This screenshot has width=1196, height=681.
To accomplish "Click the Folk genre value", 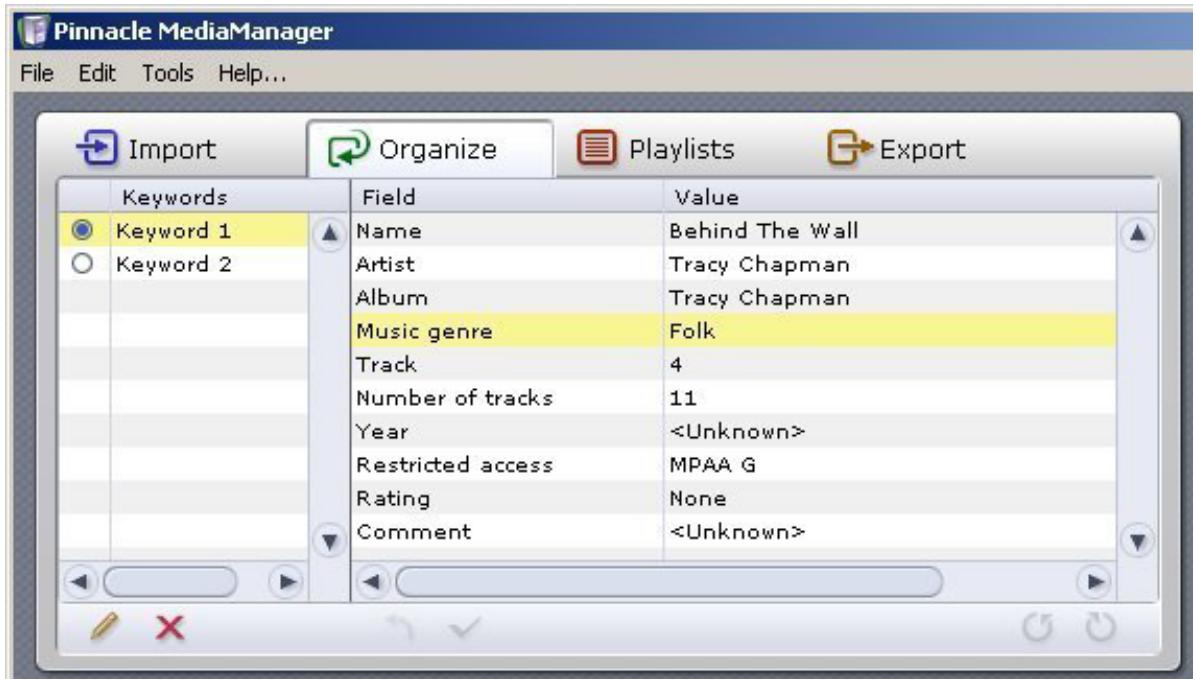I will coord(692,331).
